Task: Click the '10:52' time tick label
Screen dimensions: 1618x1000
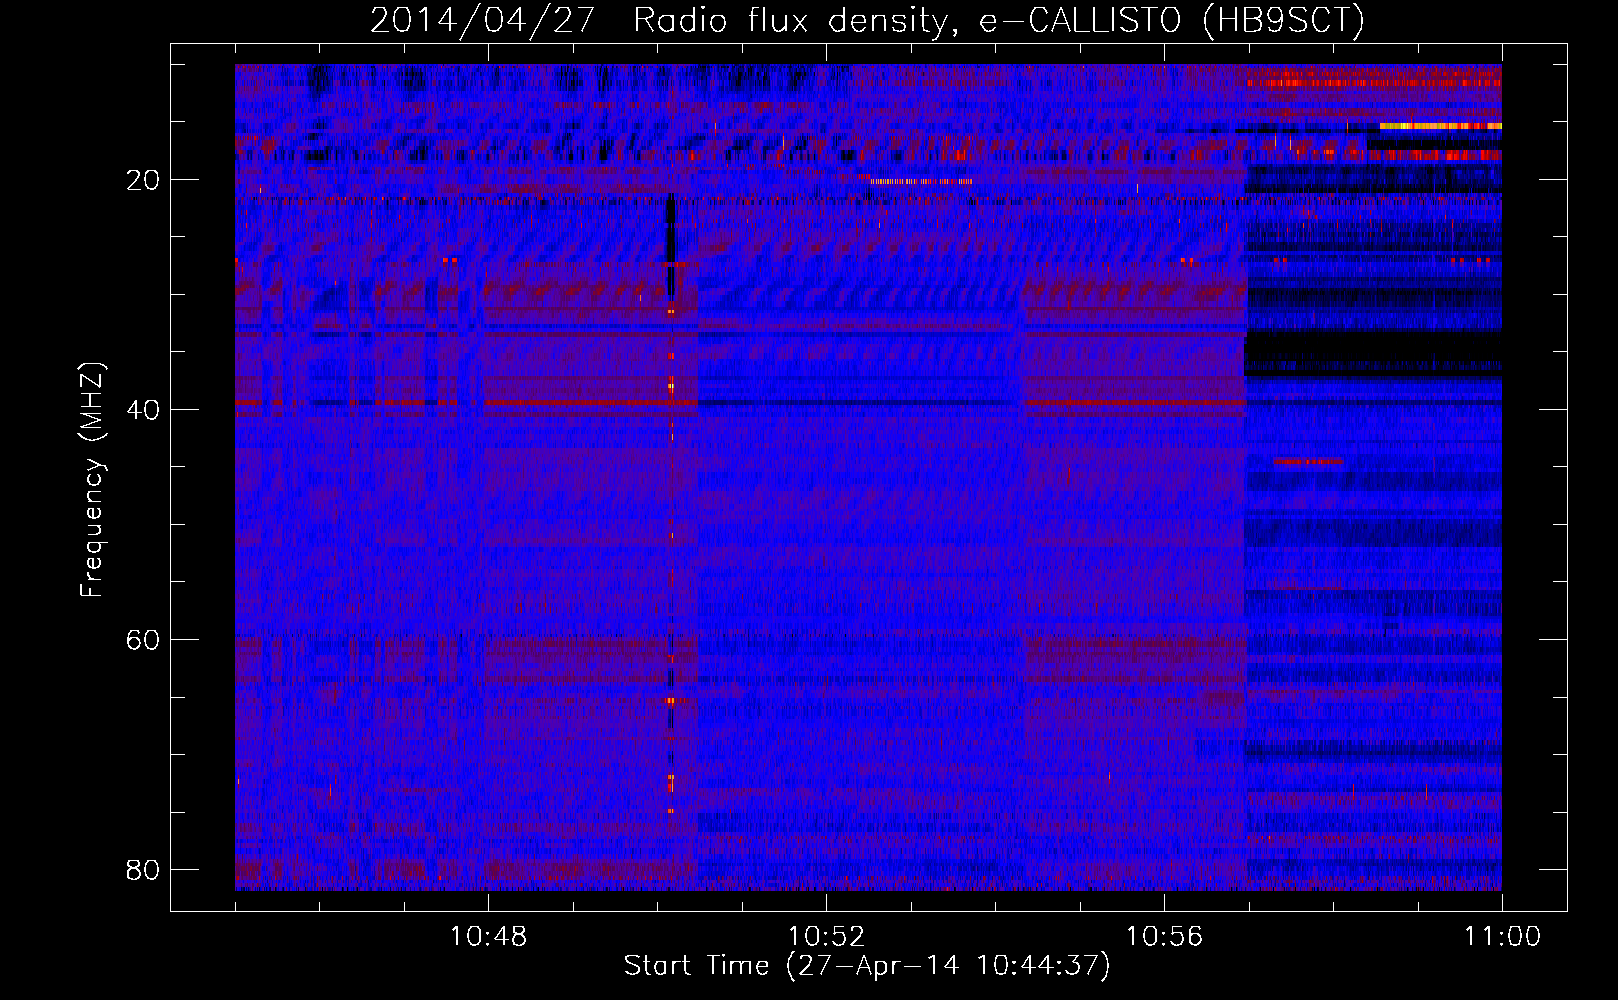Action: click(826, 937)
